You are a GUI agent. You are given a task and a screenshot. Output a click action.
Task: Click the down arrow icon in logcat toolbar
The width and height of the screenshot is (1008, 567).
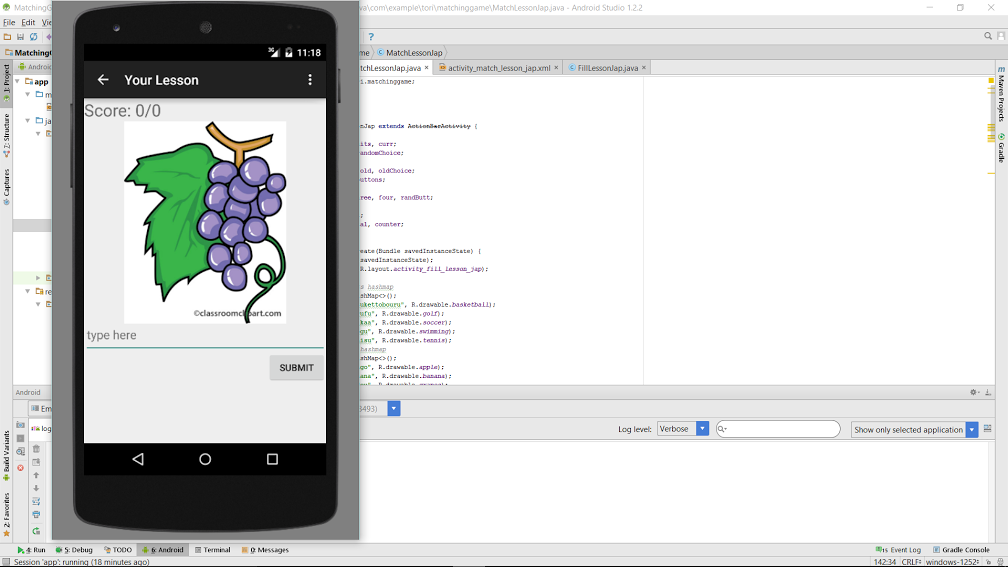coord(36,489)
